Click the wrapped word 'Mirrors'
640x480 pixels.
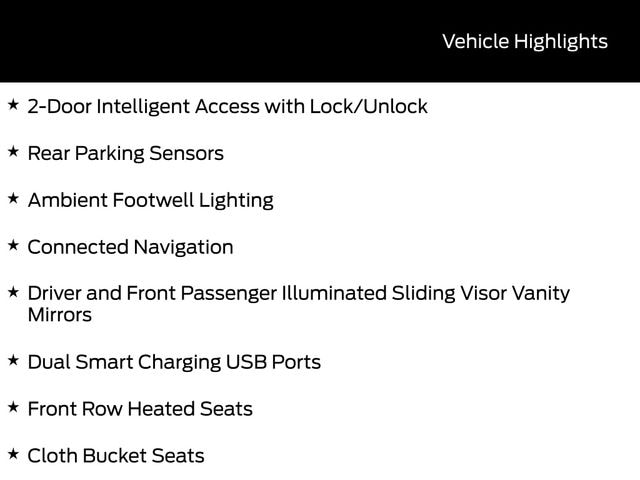pyautogui.click(x=59, y=315)
